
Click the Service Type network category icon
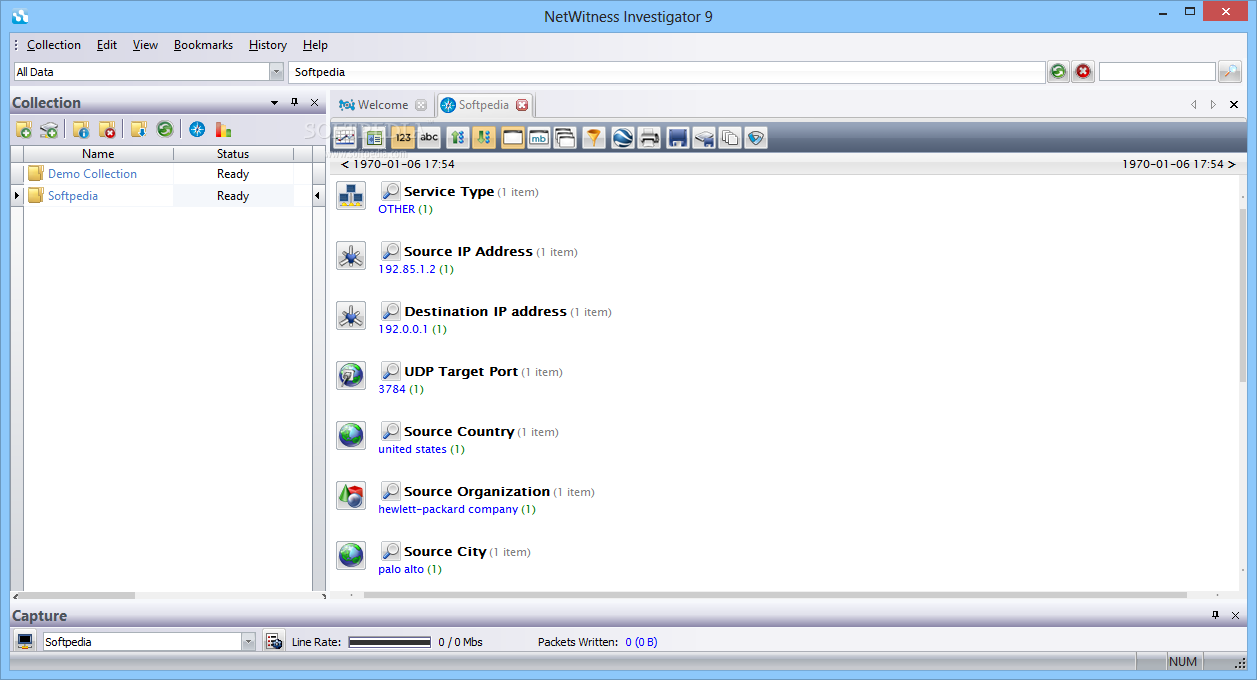pos(351,196)
